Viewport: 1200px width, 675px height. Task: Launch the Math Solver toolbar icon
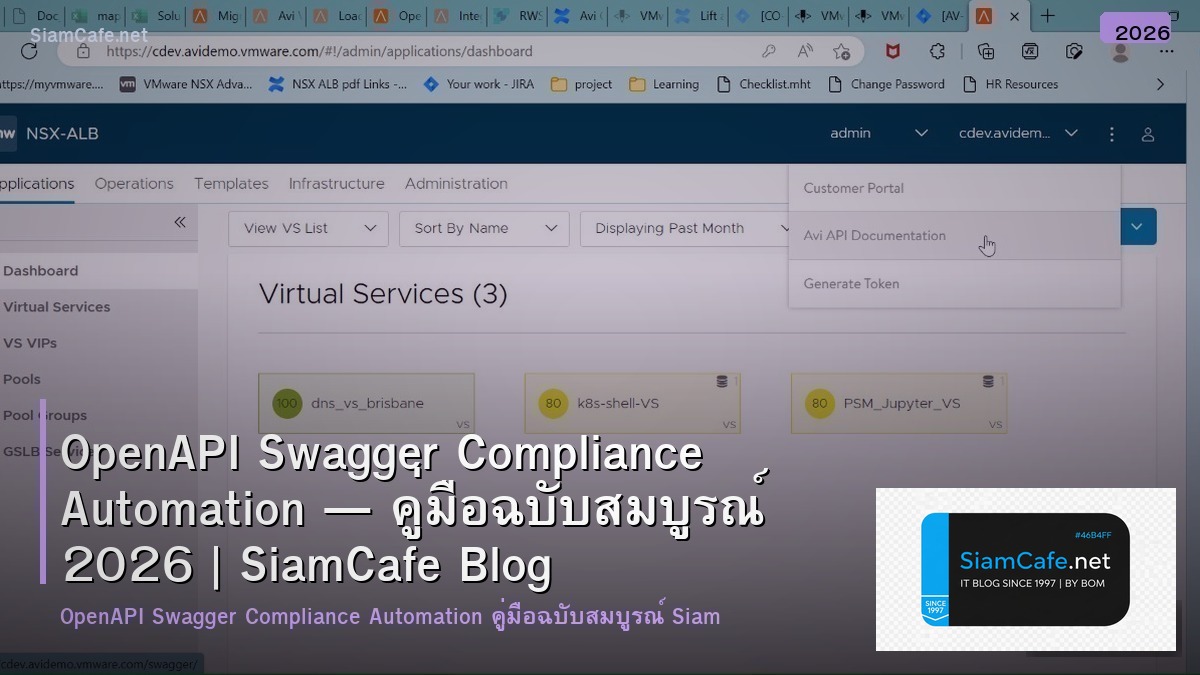[x=1030, y=51]
